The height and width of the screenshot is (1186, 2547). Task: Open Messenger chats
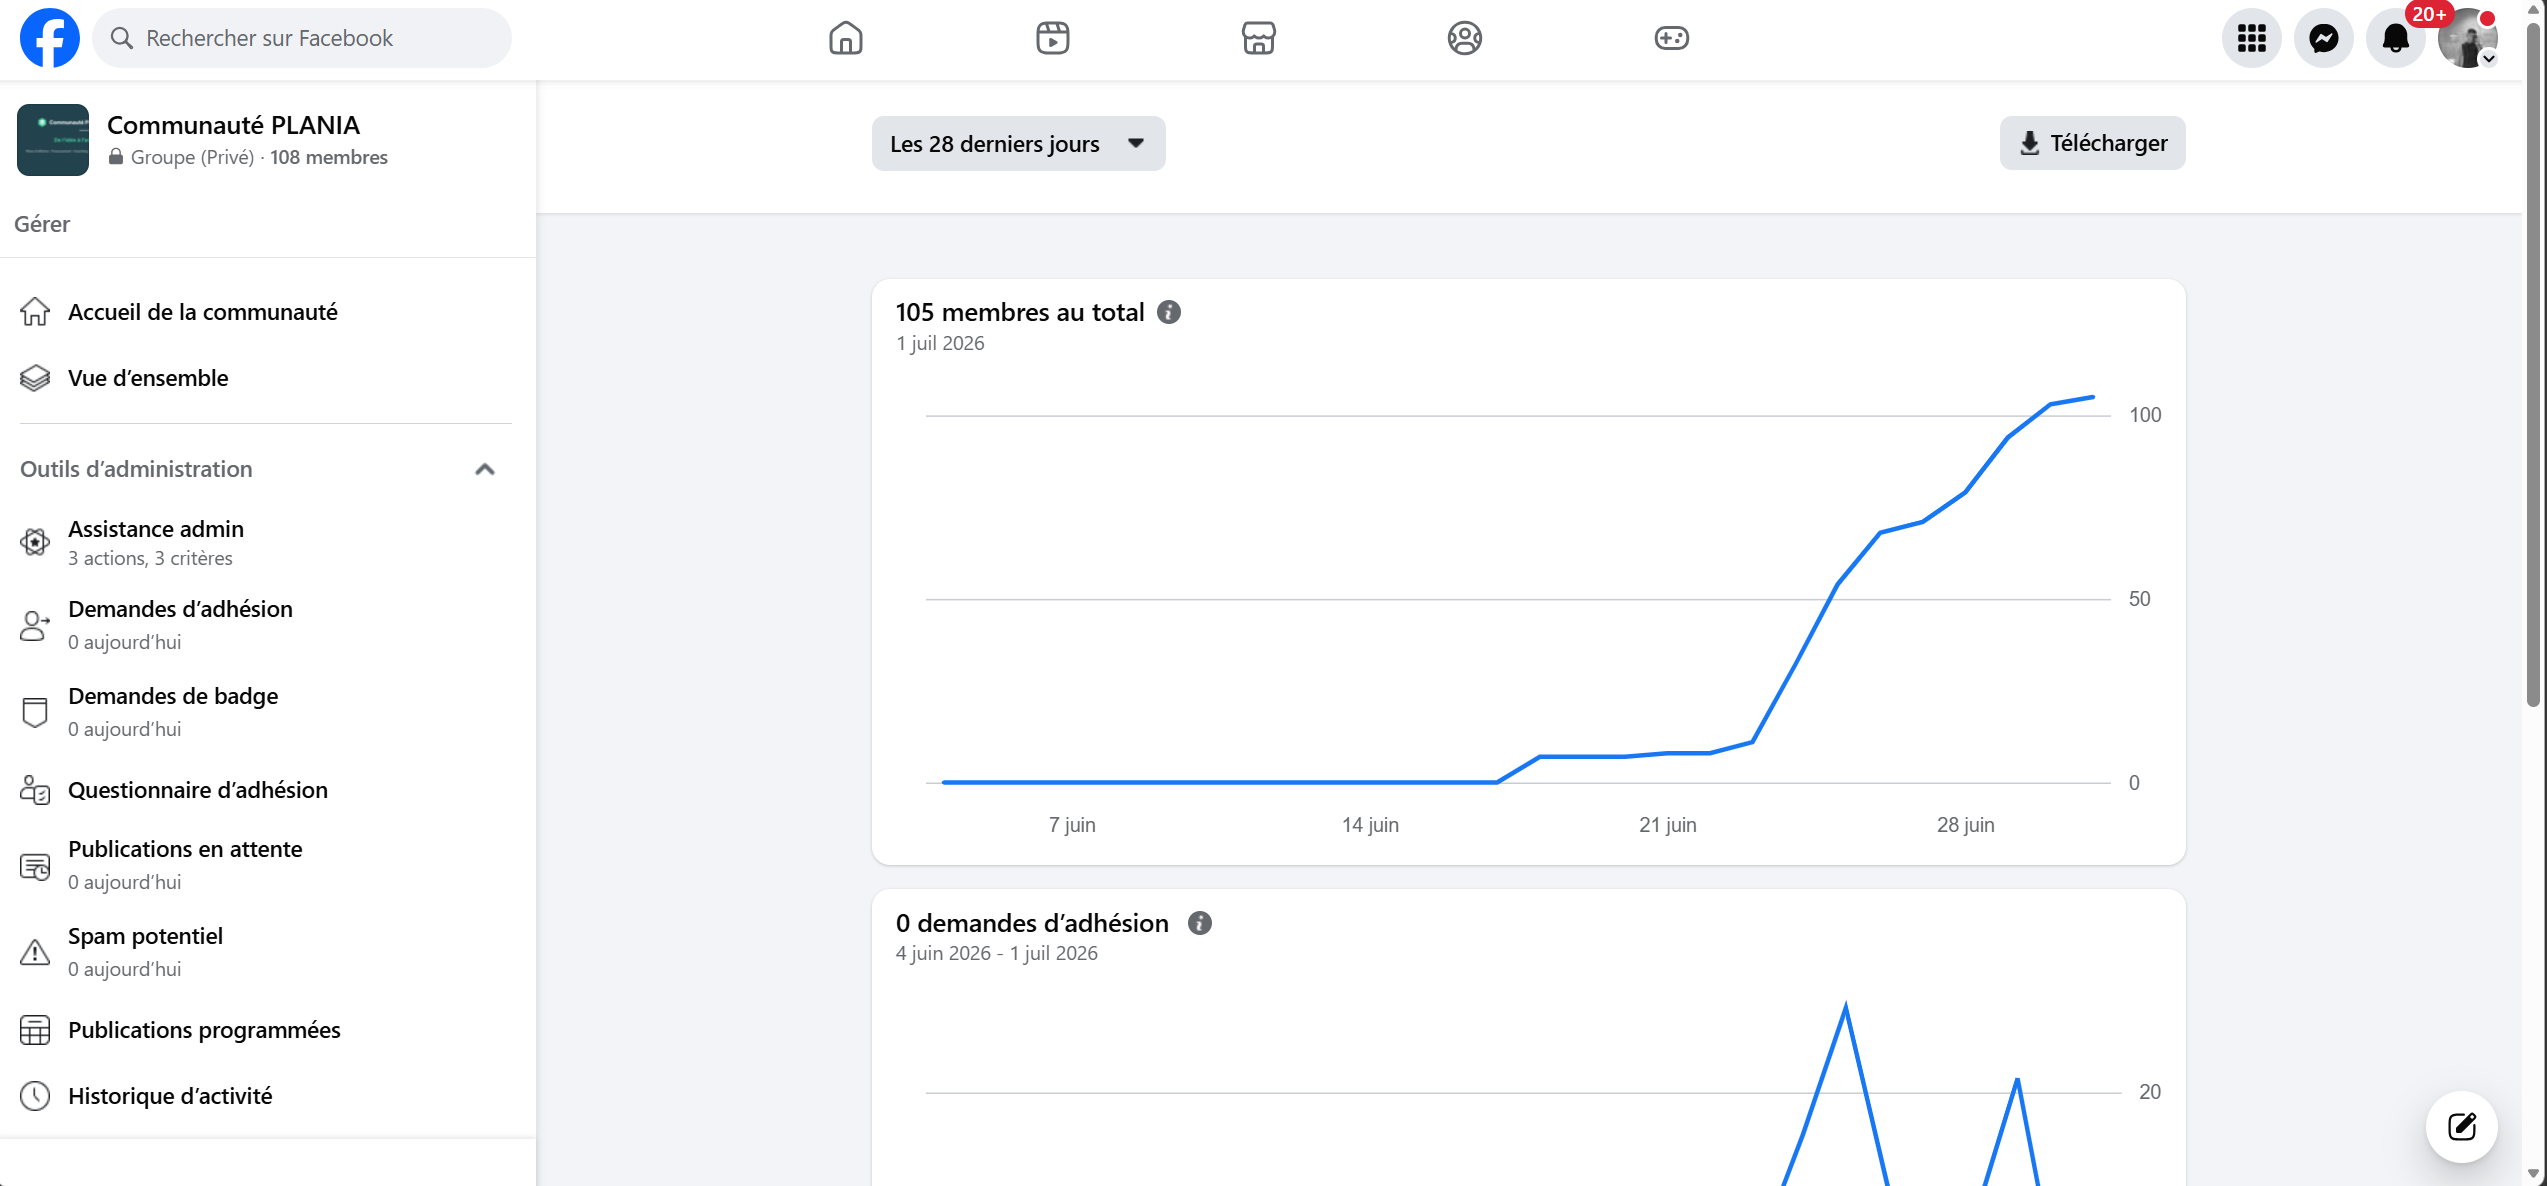pos(2323,38)
